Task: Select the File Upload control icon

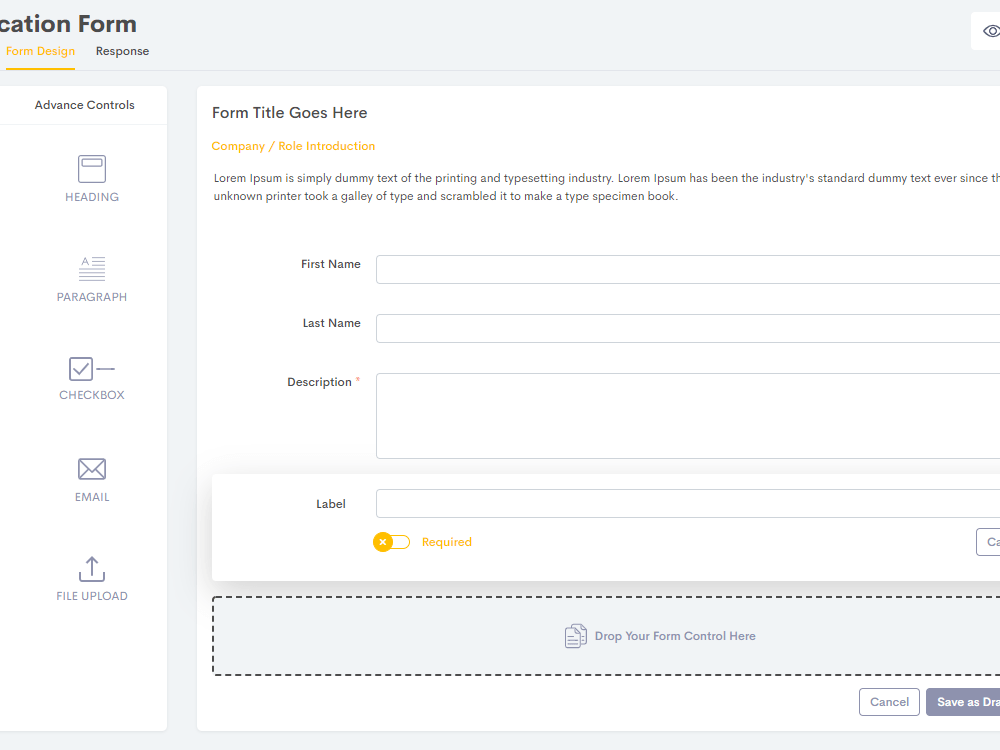Action: coord(92,569)
